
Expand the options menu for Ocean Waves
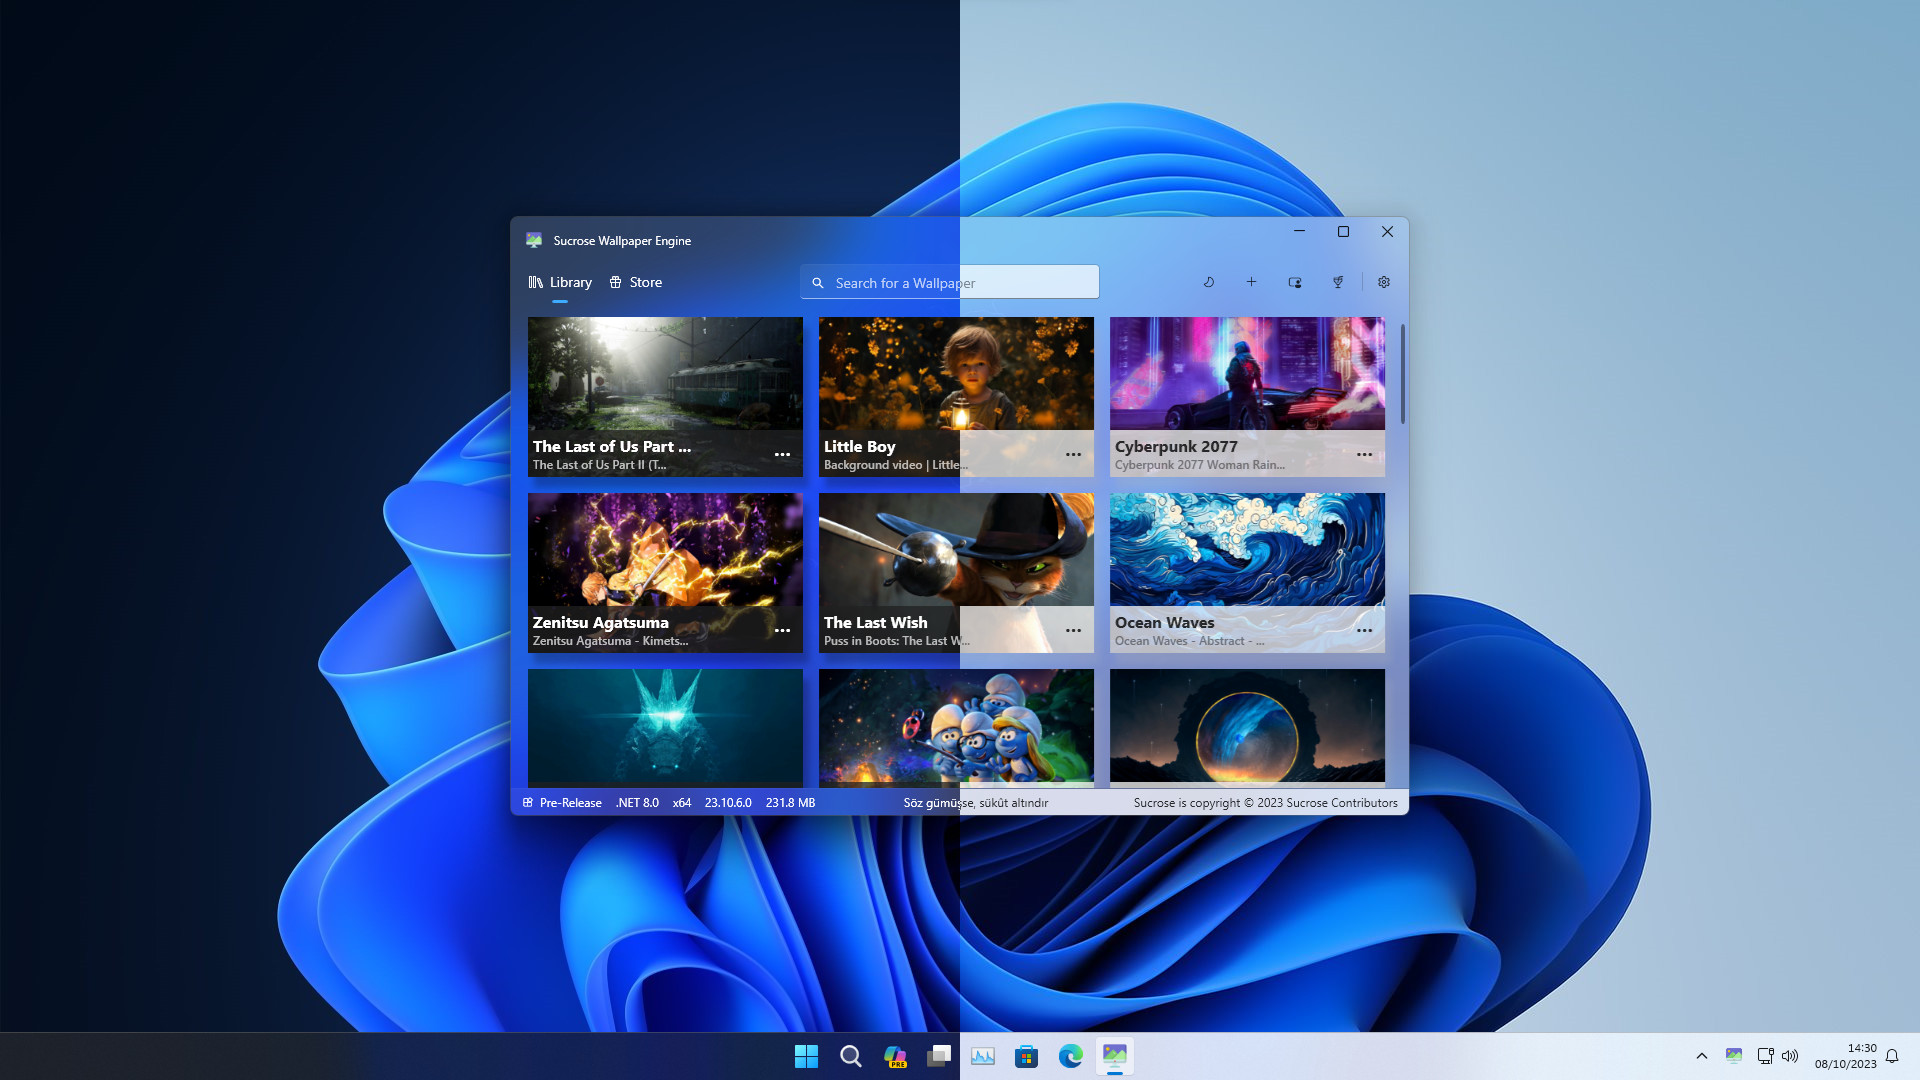(x=1364, y=630)
